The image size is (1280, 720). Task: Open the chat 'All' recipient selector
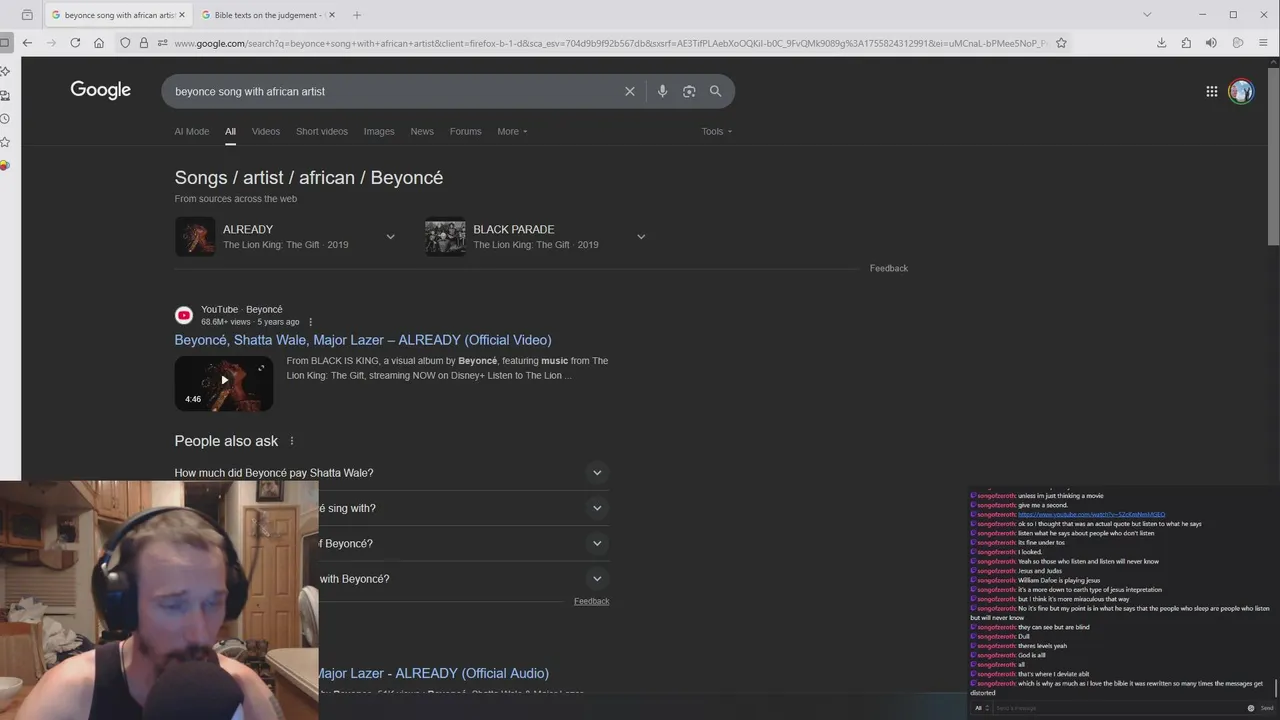982,708
